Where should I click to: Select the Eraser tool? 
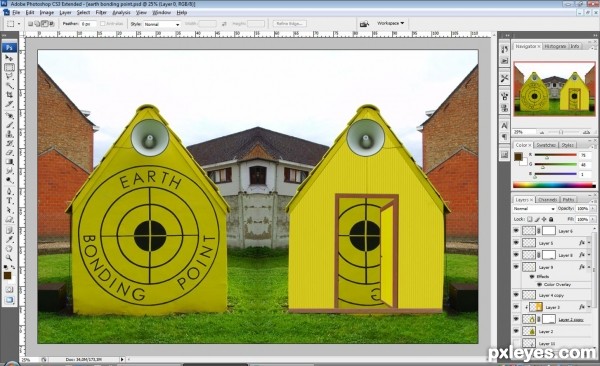9,152
